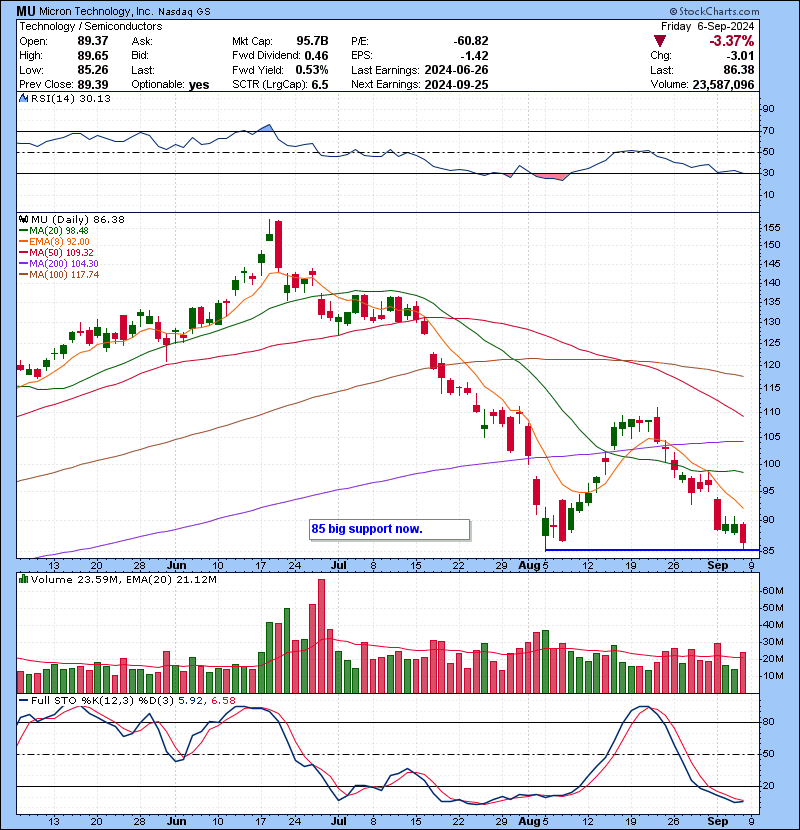Click the Full STO %D value 6.58
Image resolution: width=800 pixels, height=830 pixels.
pyautogui.click(x=223, y=700)
